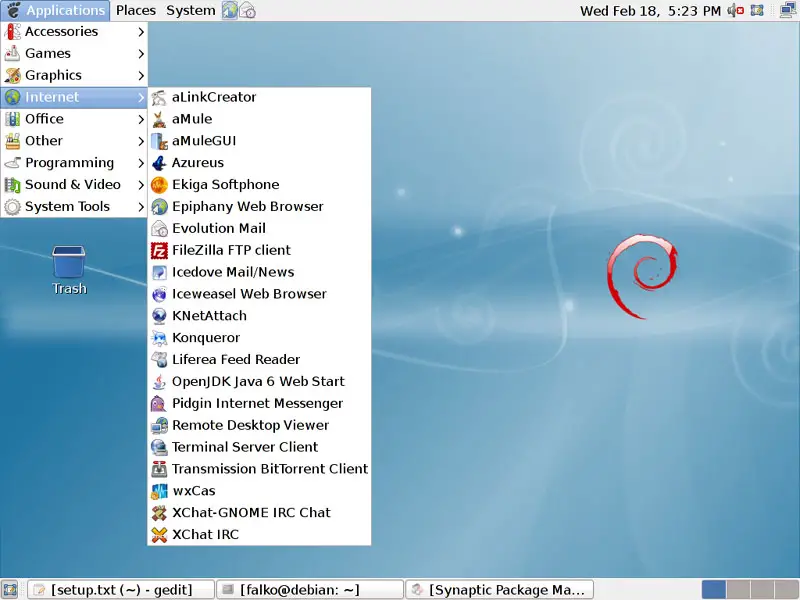The image size is (800, 600).
Task: Expand the Sound & Video submenu arrow
Action: 141,185
